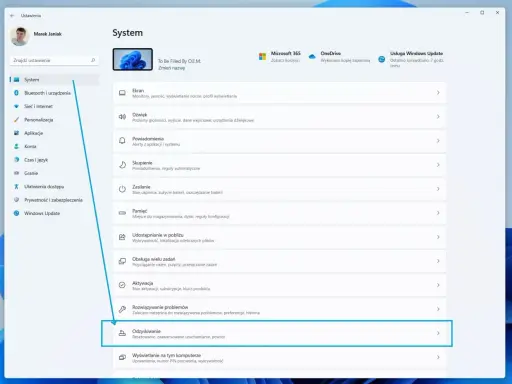Click the chevron on Obsługa wielu zadań row
512x384 pixels.
(x=438, y=261)
